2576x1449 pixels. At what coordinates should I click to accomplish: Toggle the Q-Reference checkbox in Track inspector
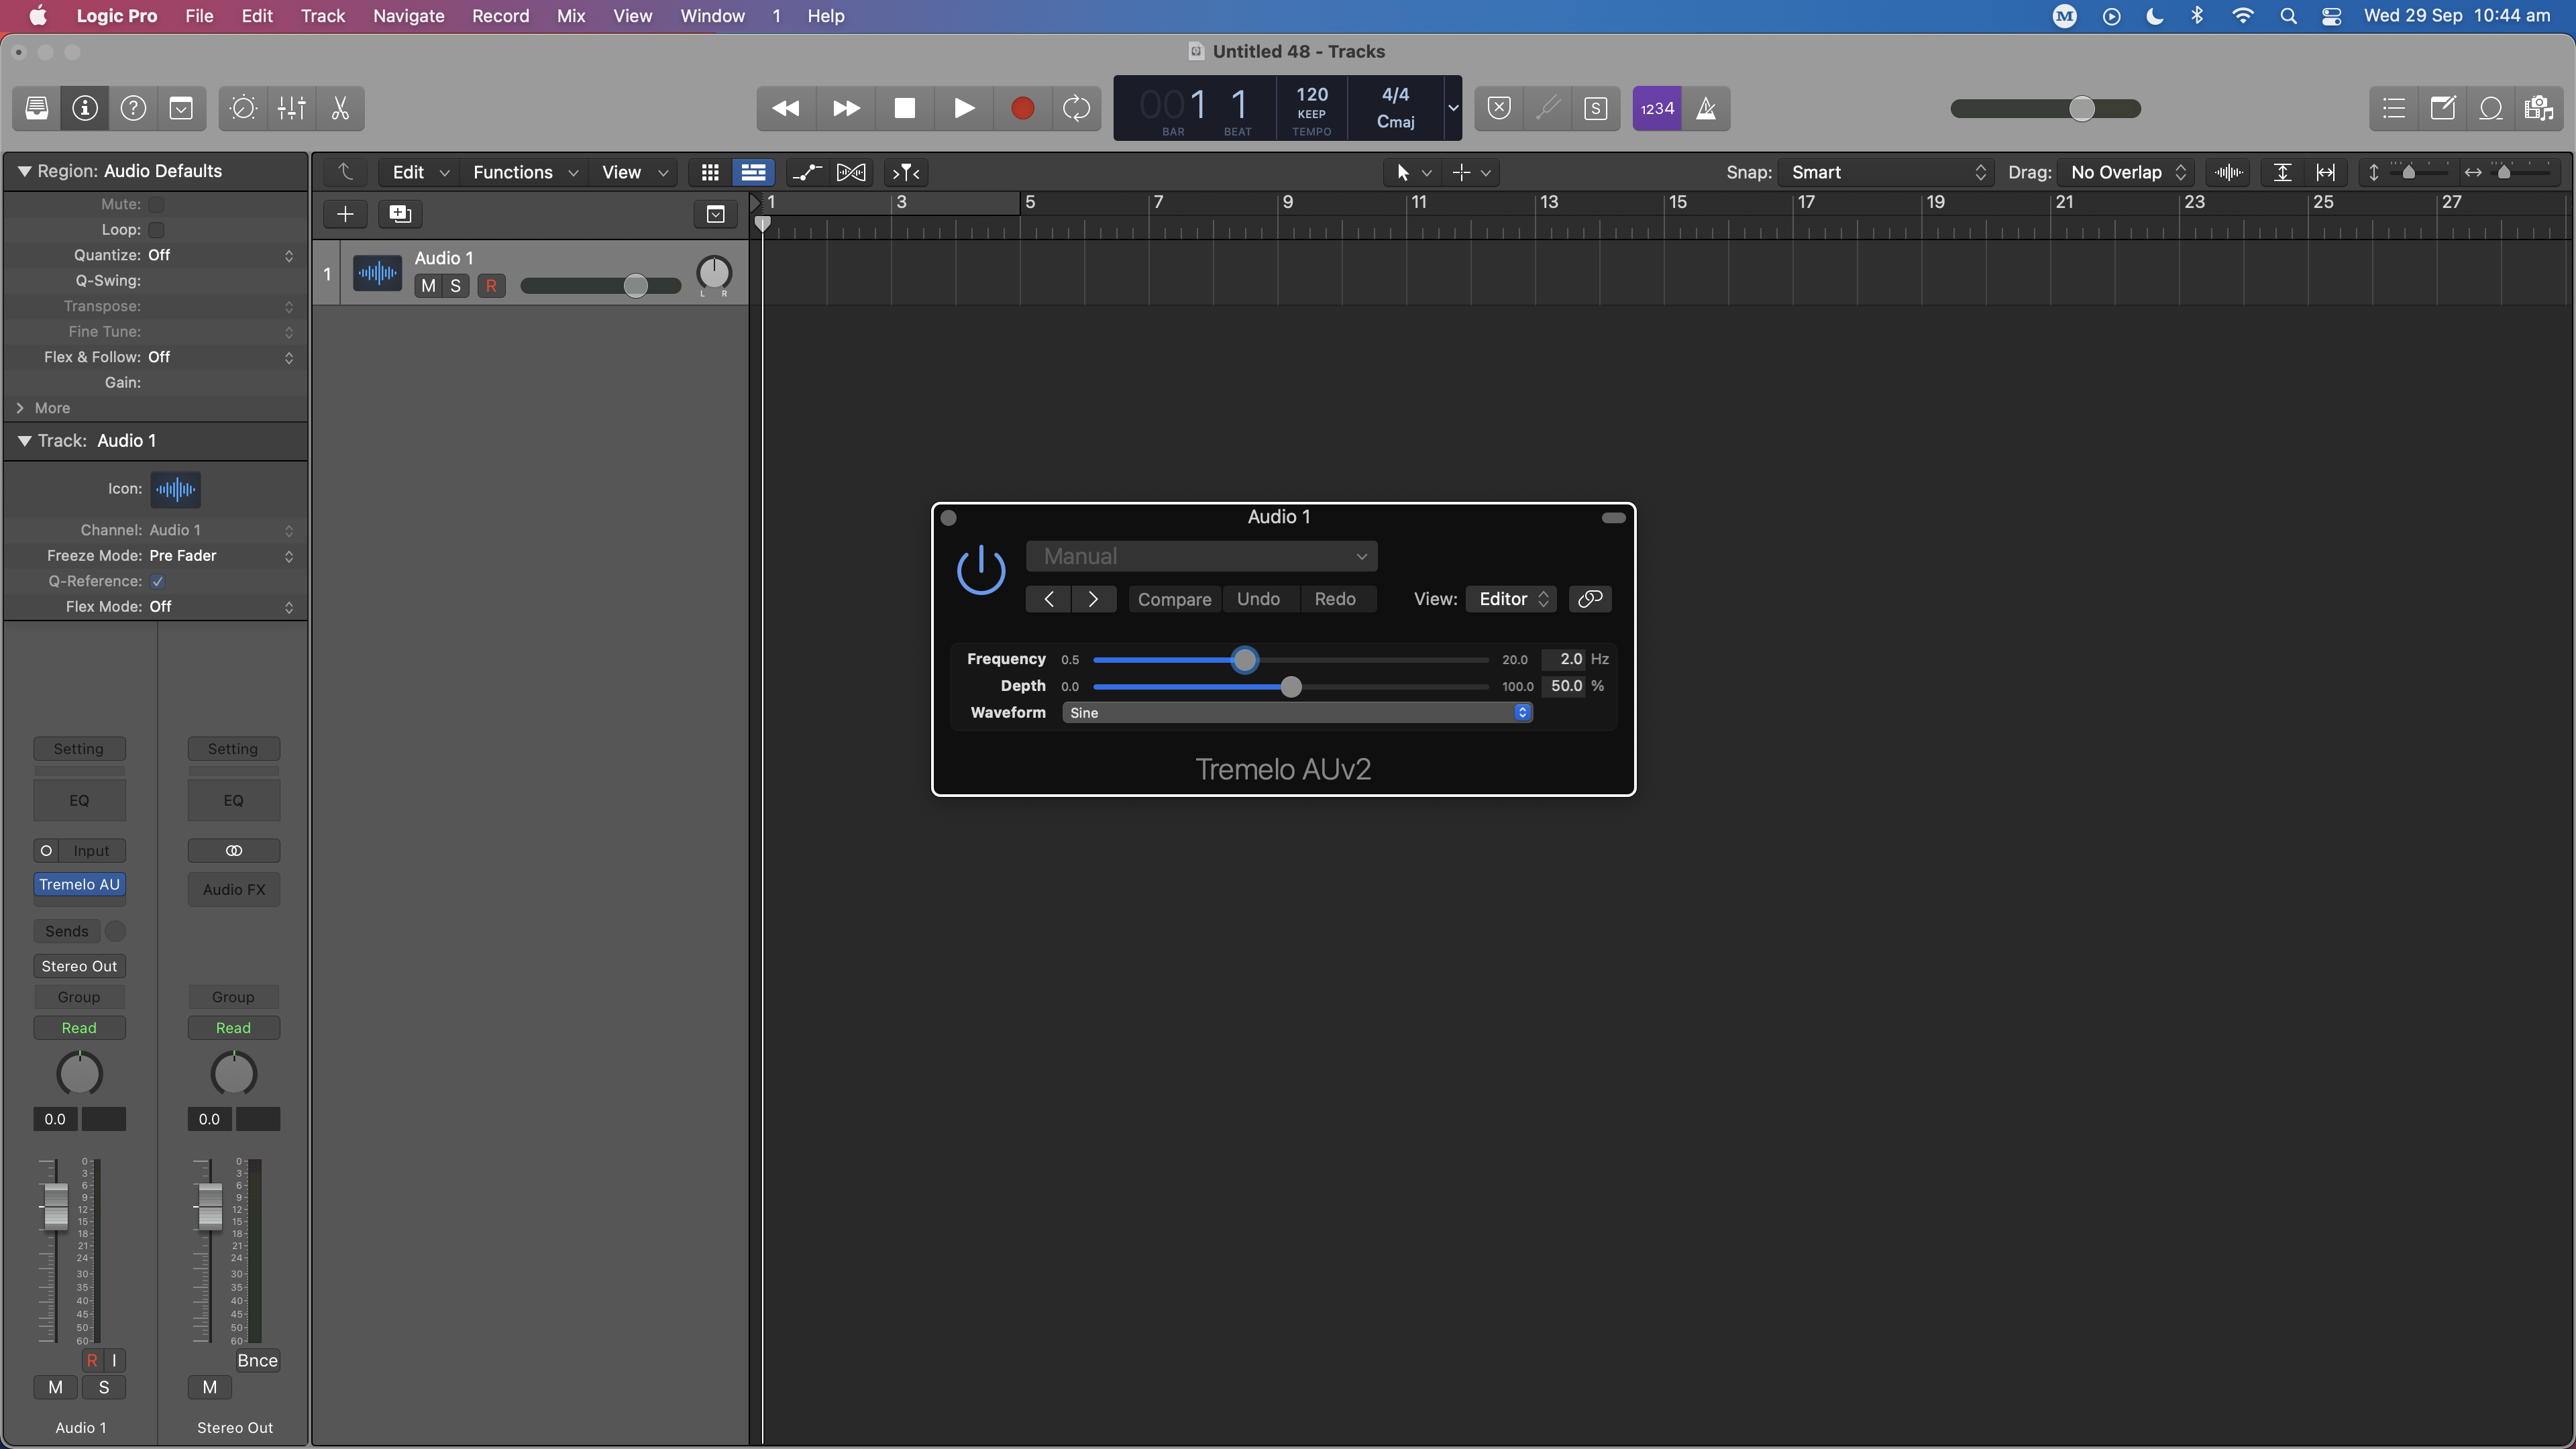click(x=157, y=581)
